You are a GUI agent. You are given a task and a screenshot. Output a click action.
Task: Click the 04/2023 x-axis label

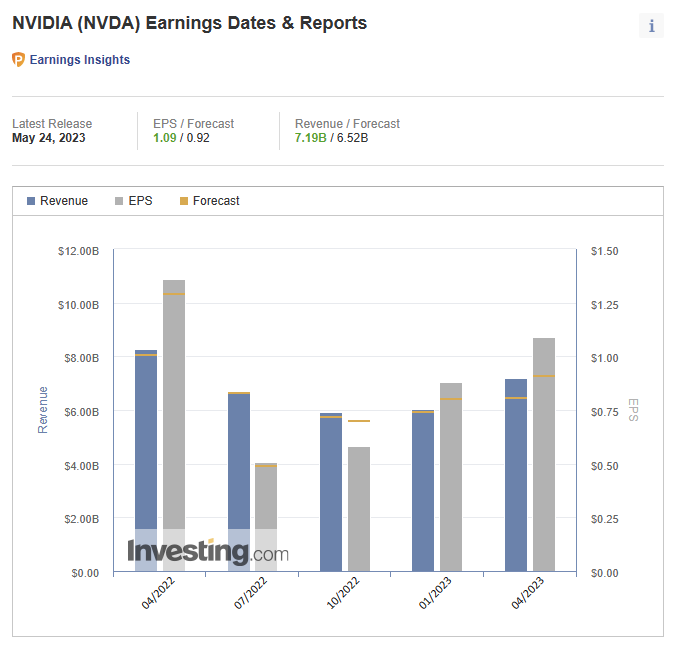point(528,593)
